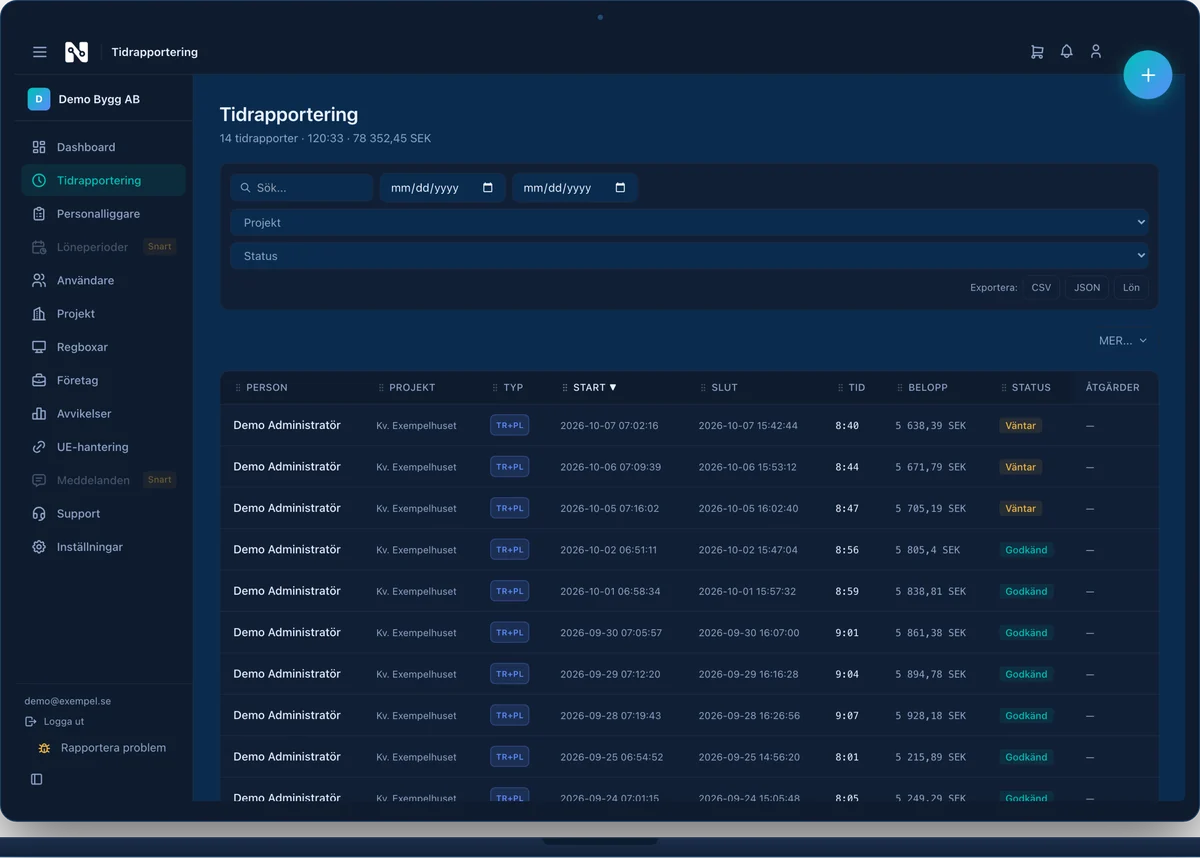Click the Support headset icon

(x=39, y=514)
